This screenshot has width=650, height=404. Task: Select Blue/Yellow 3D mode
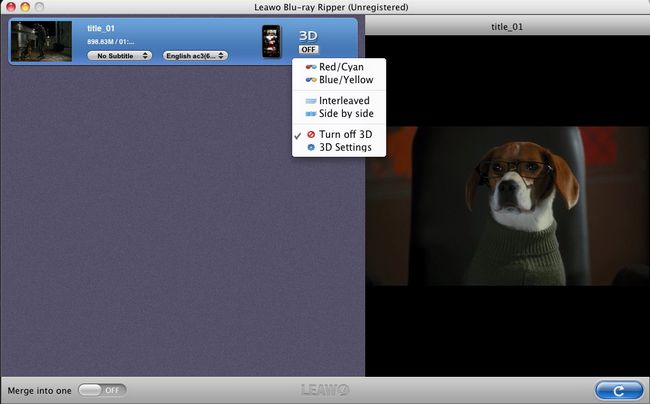339,80
